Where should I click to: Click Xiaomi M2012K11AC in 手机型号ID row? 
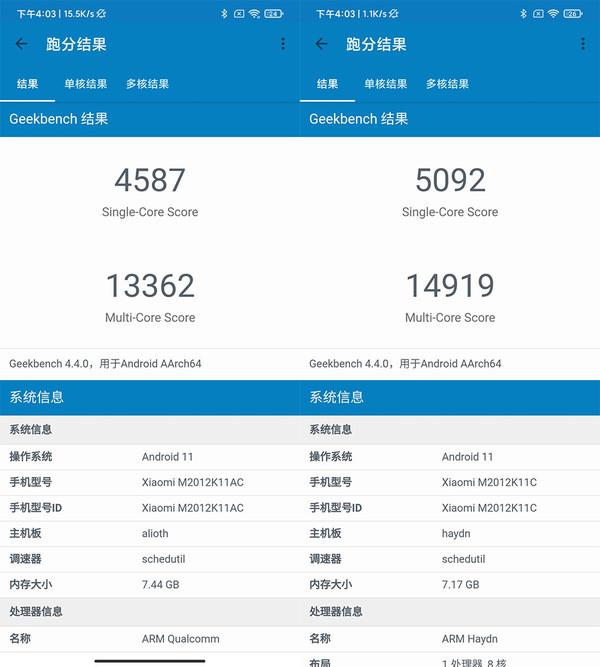click(193, 508)
